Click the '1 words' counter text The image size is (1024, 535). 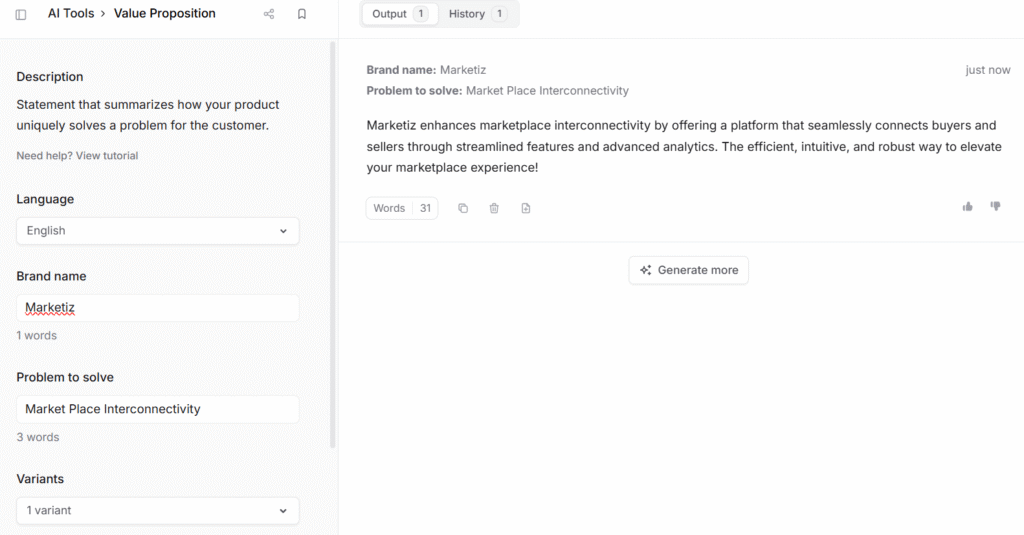point(37,336)
